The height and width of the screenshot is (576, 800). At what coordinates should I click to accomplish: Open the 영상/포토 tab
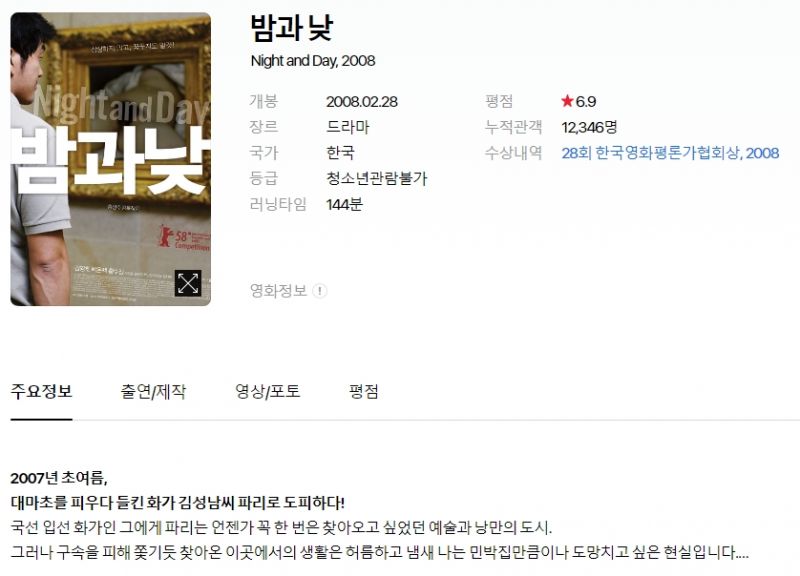267,392
